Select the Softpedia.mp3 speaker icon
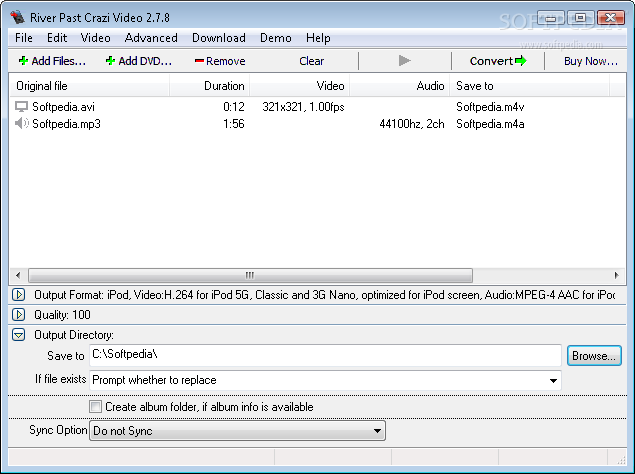The image size is (635, 474). pyautogui.click(x=21, y=123)
